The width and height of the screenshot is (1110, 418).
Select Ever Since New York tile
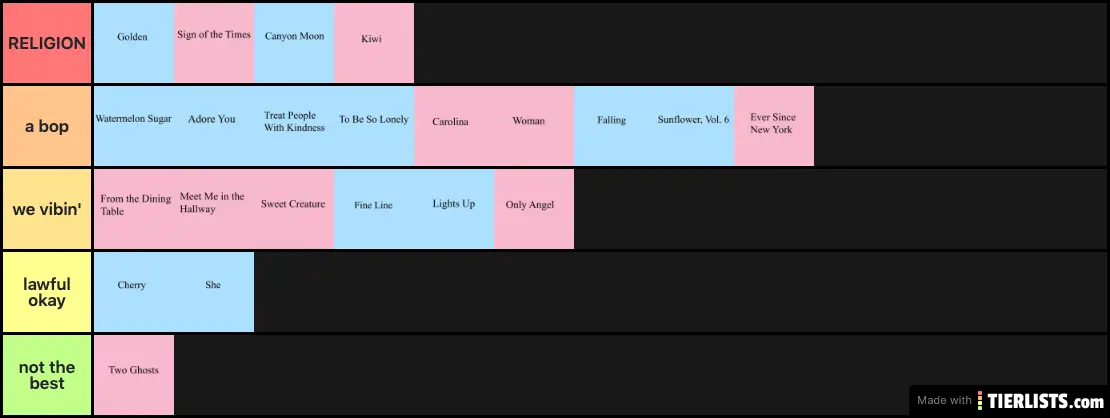point(774,125)
